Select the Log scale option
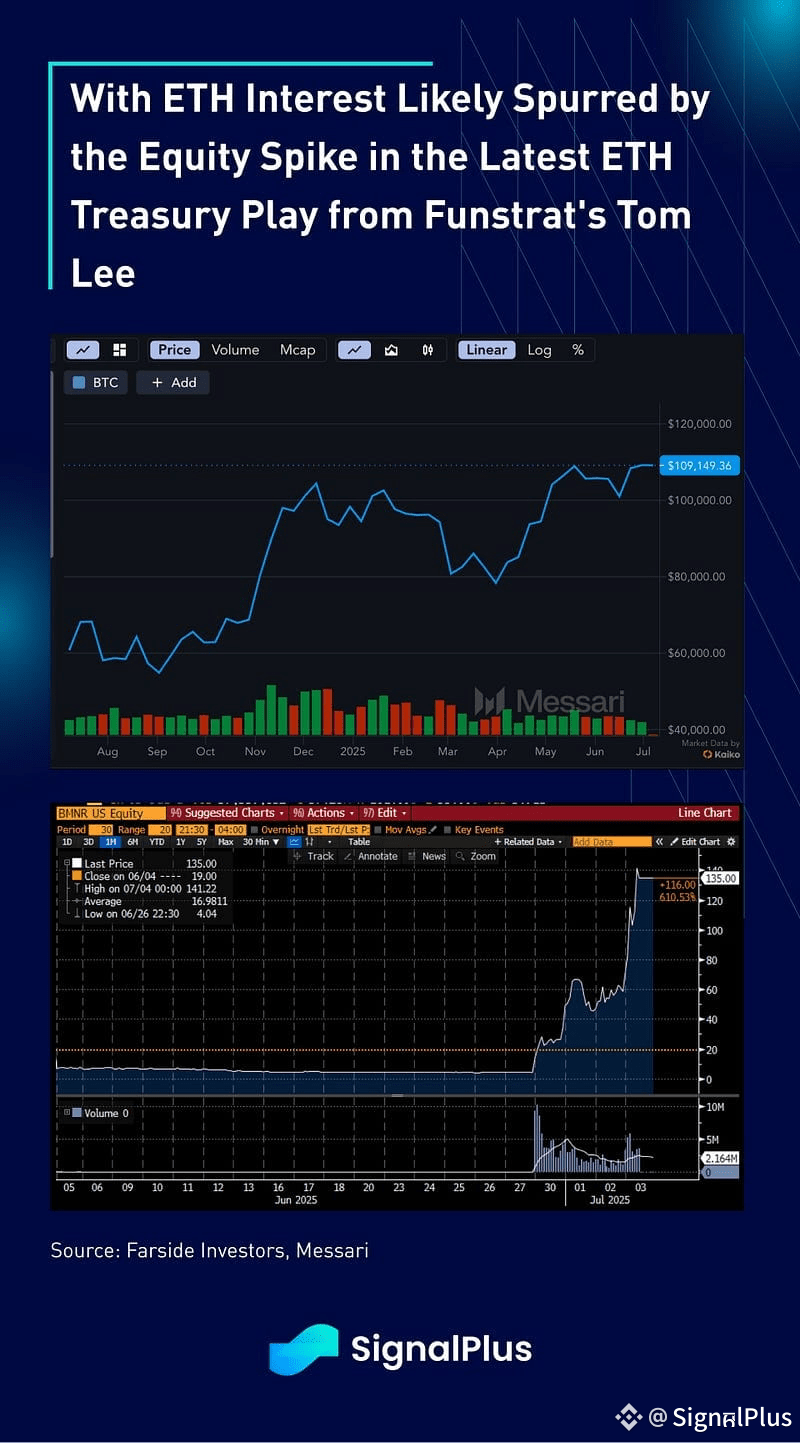The width and height of the screenshot is (800, 1443). click(539, 350)
